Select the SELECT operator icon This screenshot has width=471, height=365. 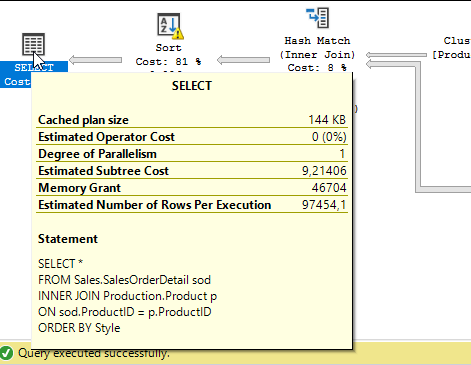(x=33, y=44)
